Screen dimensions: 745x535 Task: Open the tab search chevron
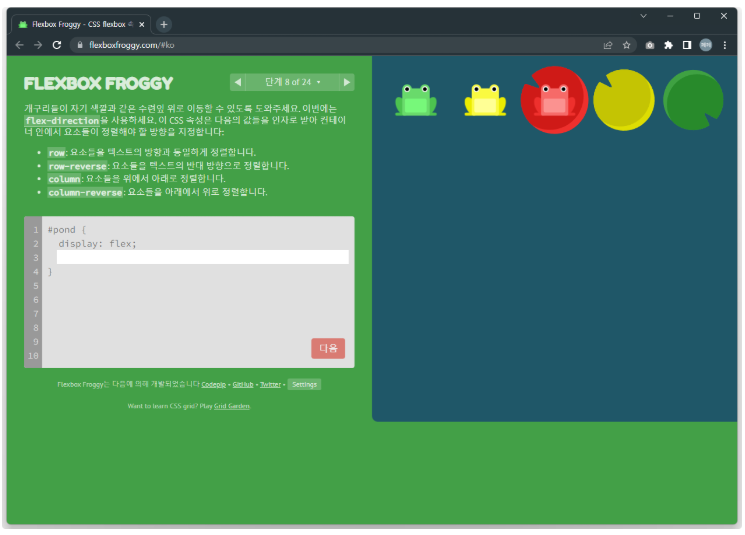(643, 16)
